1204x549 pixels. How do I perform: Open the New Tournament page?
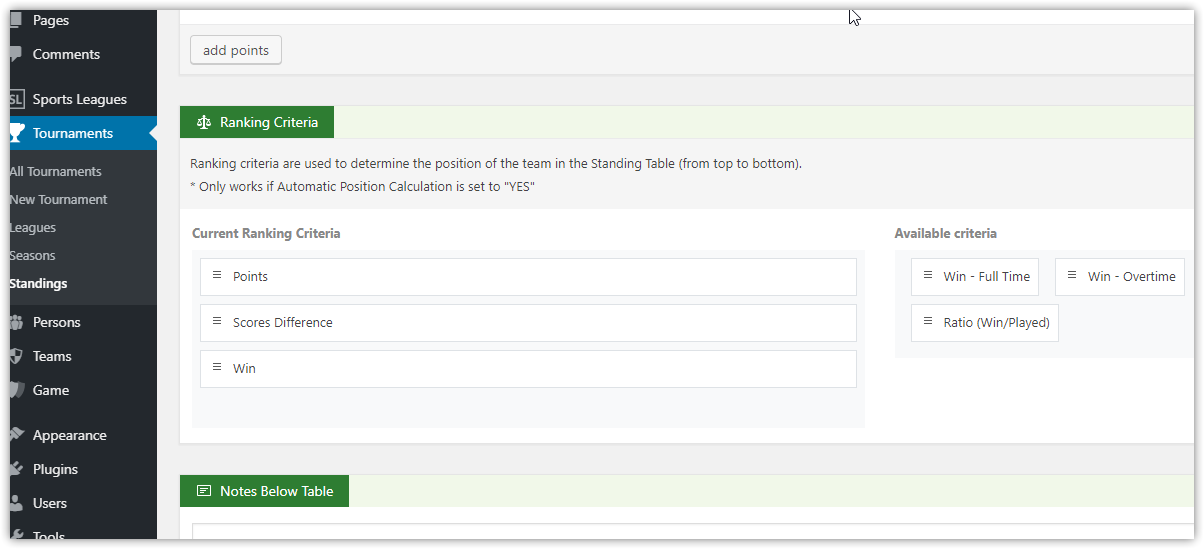click(x=58, y=199)
